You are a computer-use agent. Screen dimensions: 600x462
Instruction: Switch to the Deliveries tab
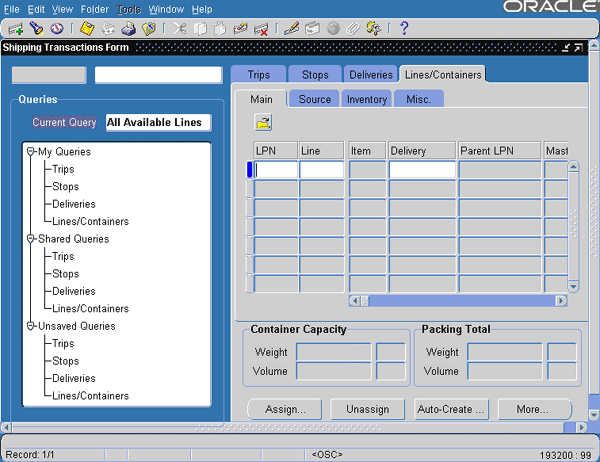370,74
